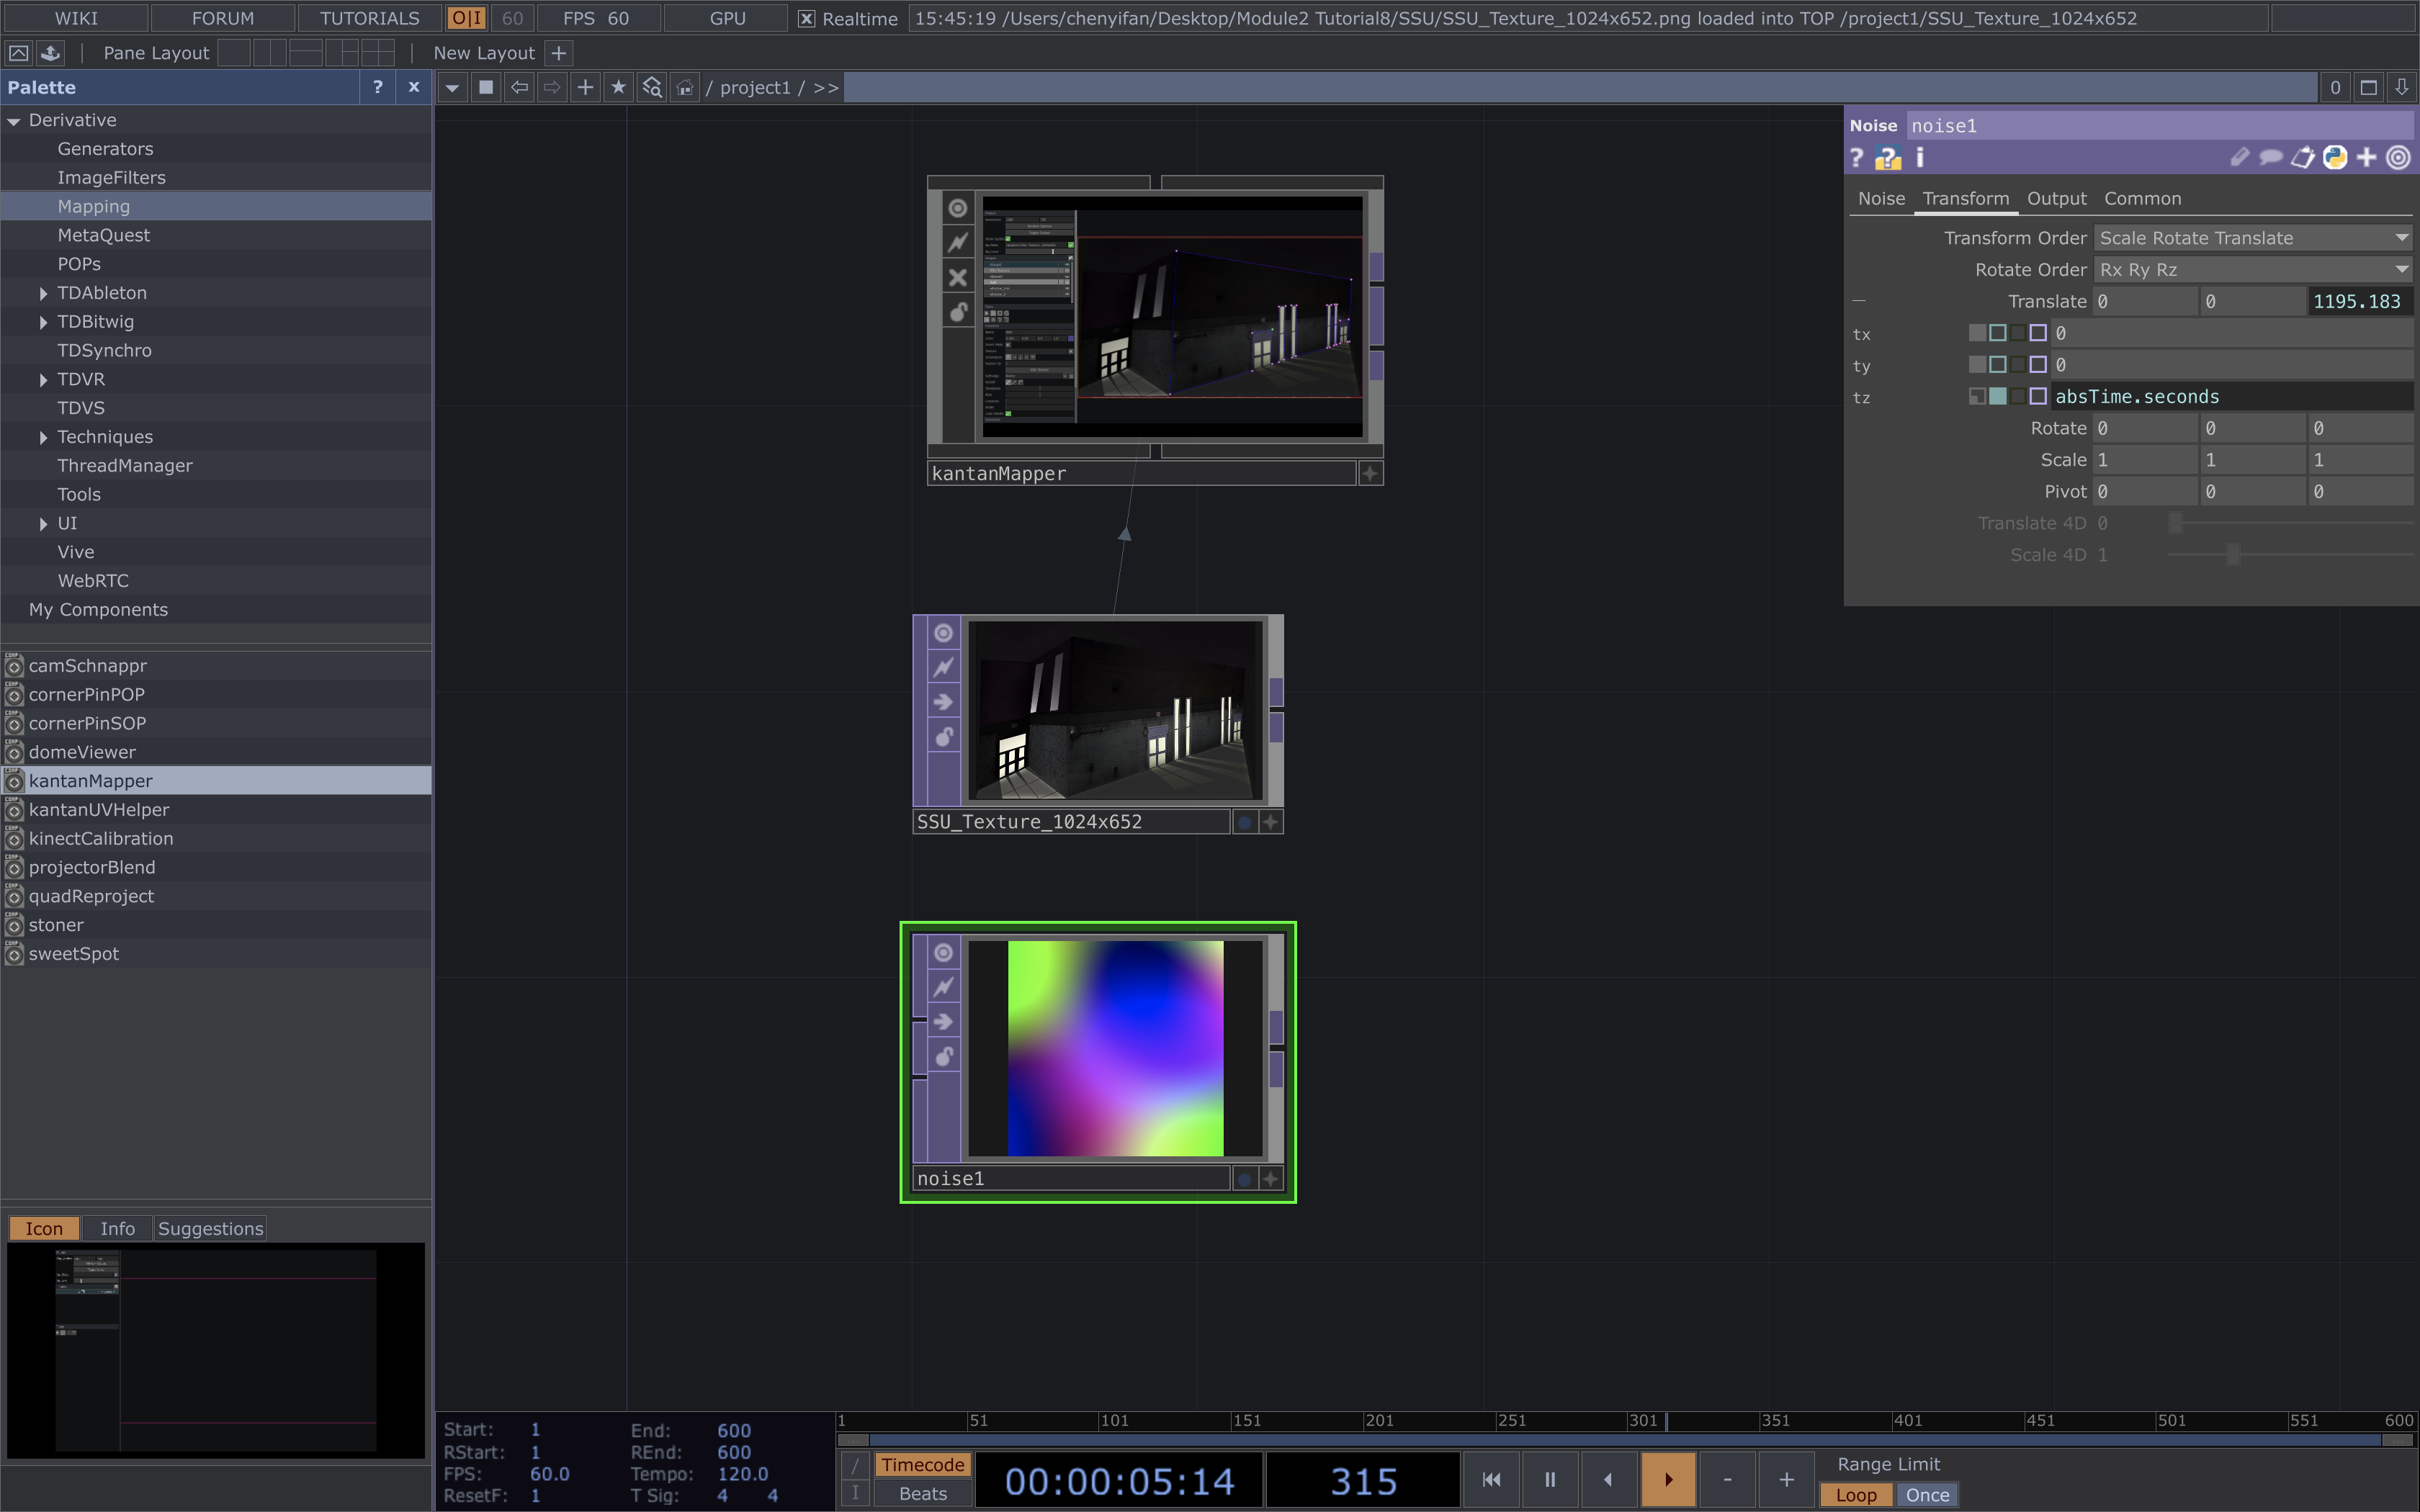
Task: Open the TUTORIALS link
Action: 369,18
